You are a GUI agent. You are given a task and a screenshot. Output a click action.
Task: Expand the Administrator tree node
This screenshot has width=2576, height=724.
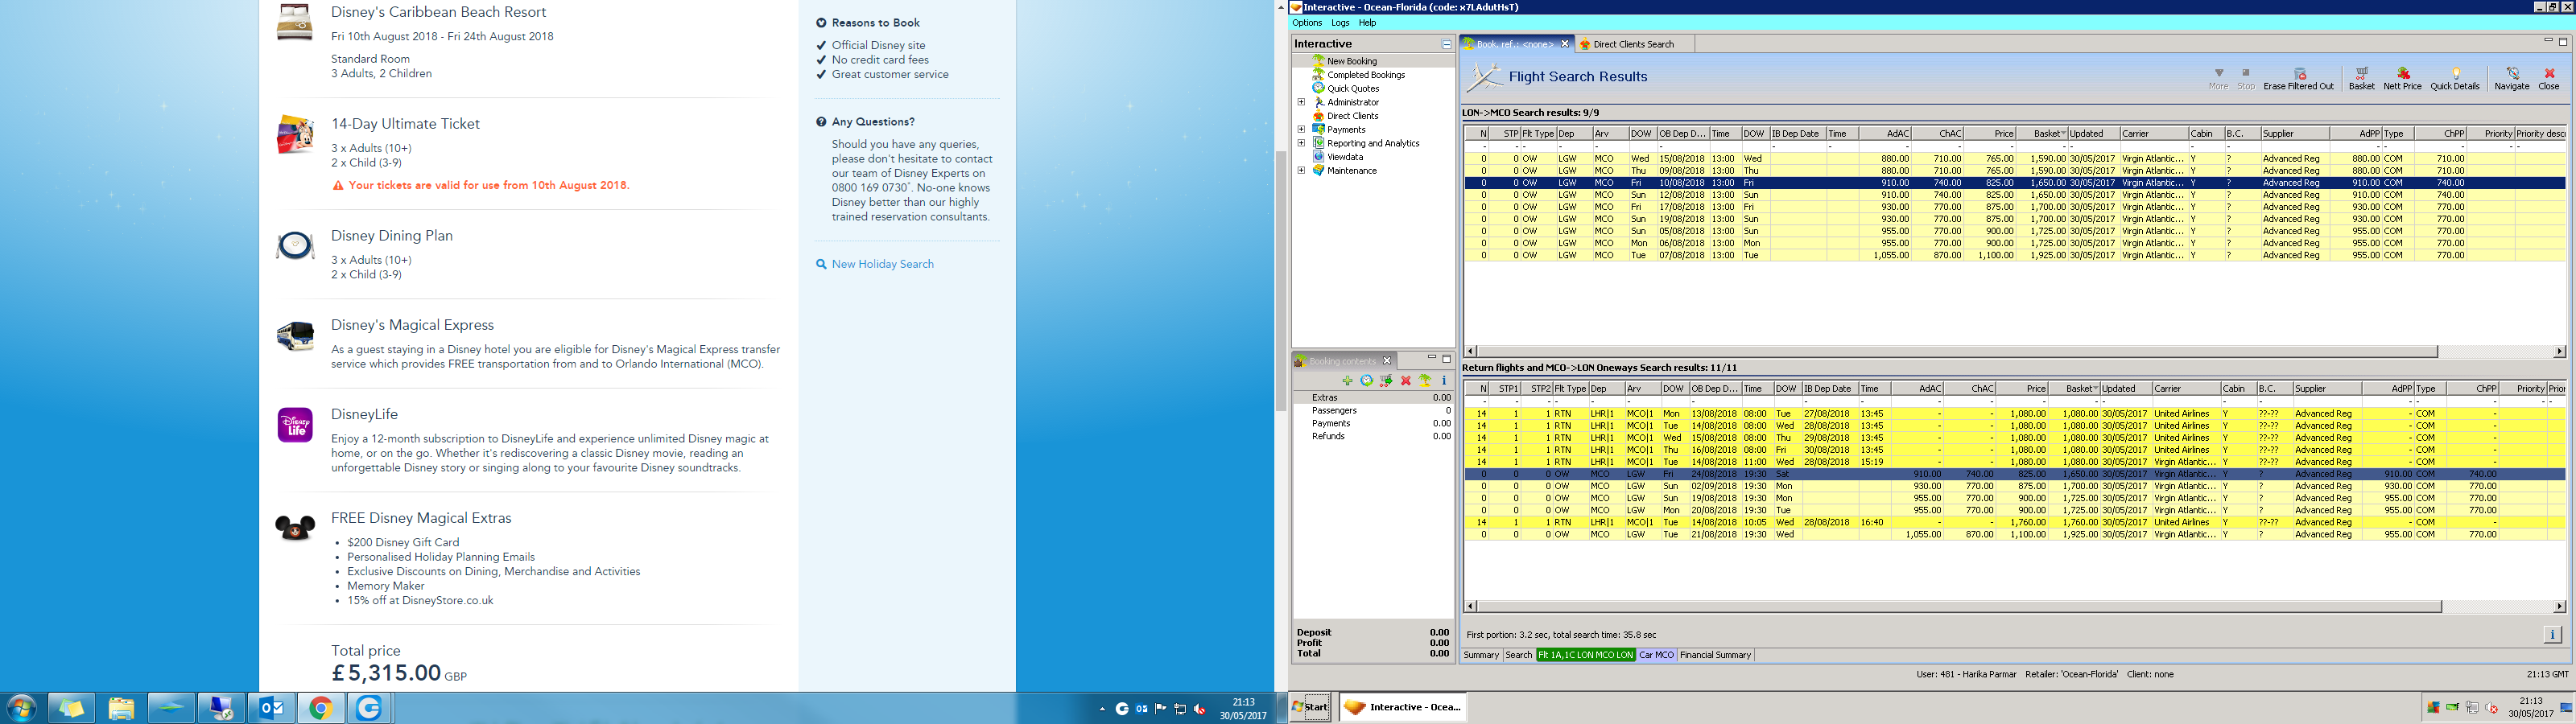[x=1301, y=102]
